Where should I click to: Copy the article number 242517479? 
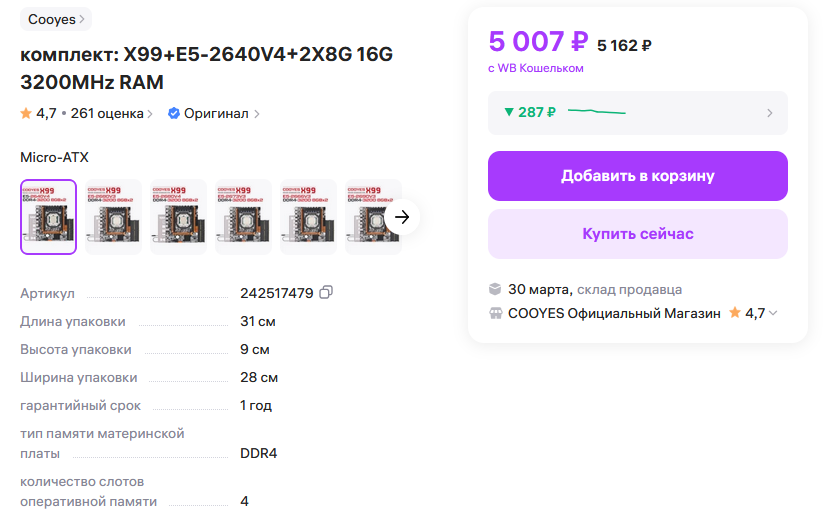coord(325,293)
